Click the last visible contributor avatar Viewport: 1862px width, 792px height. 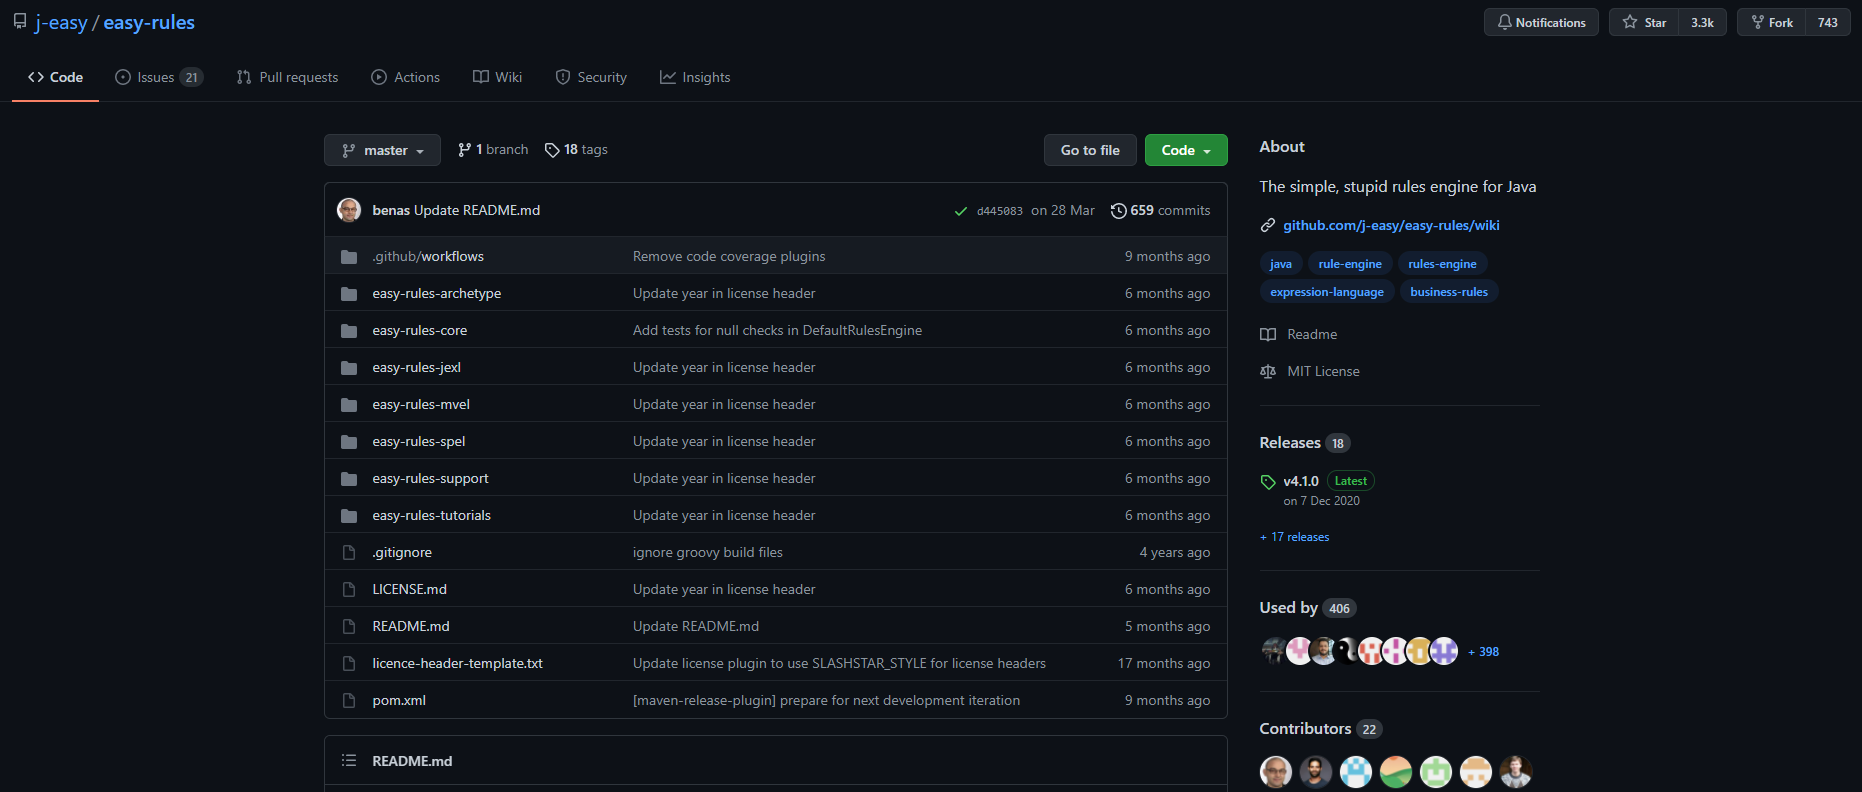click(x=1516, y=772)
